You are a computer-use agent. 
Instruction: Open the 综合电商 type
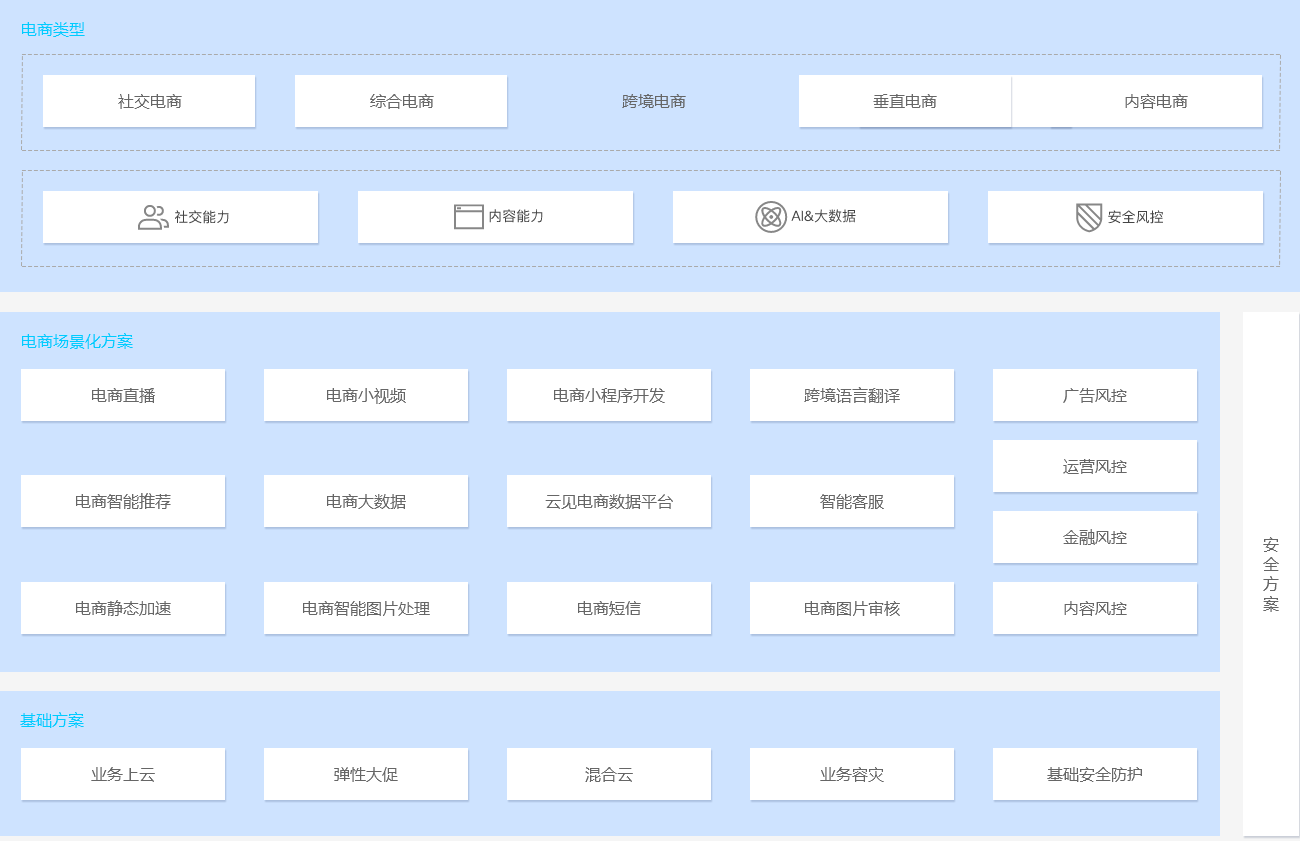click(x=401, y=101)
